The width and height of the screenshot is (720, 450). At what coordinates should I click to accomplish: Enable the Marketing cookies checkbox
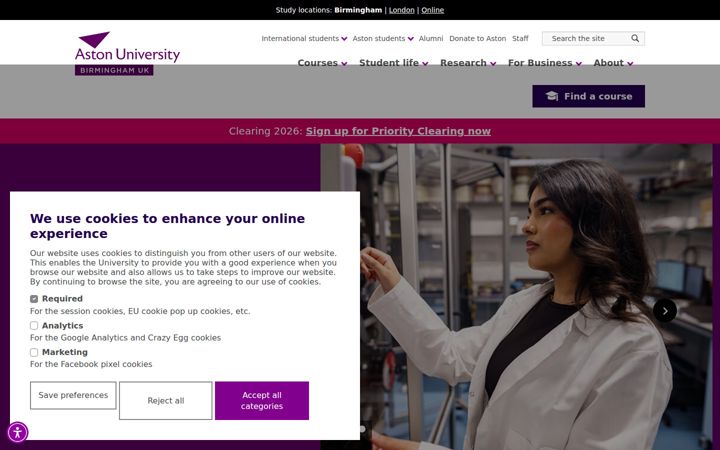coord(34,352)
